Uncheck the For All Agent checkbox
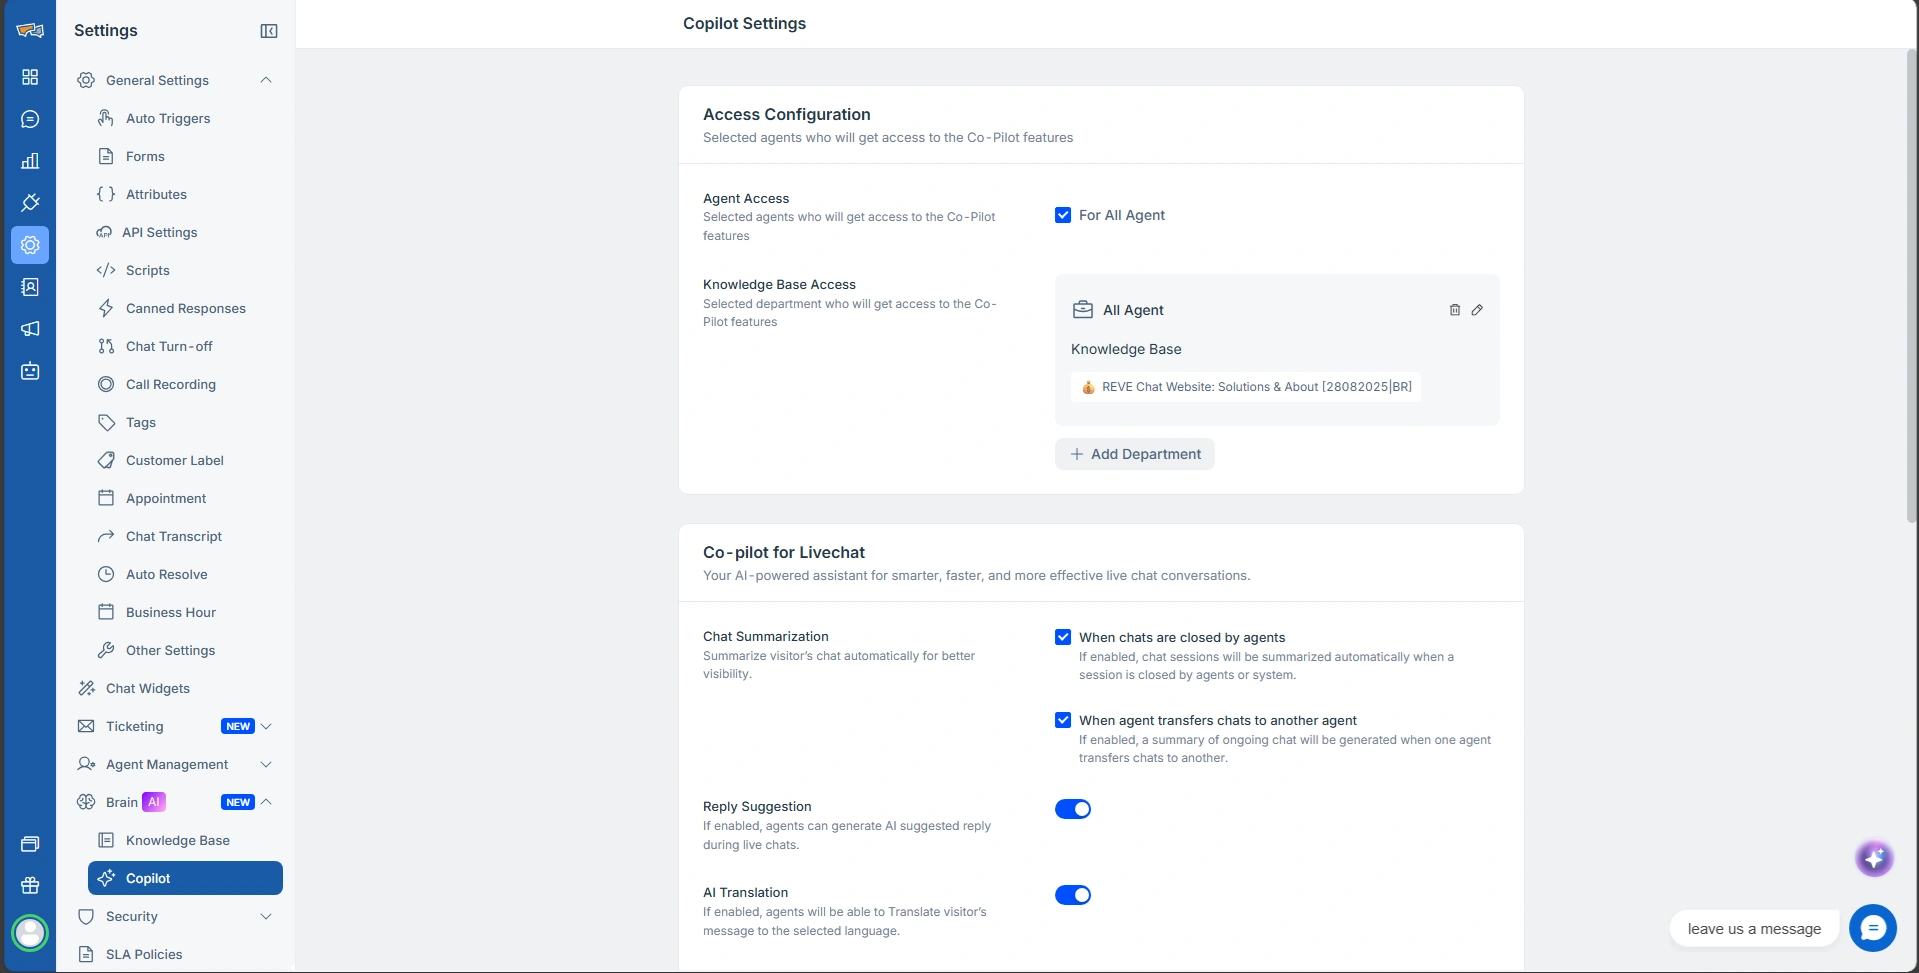This screenshot has width=1919, height=973. coord(1063,214)
